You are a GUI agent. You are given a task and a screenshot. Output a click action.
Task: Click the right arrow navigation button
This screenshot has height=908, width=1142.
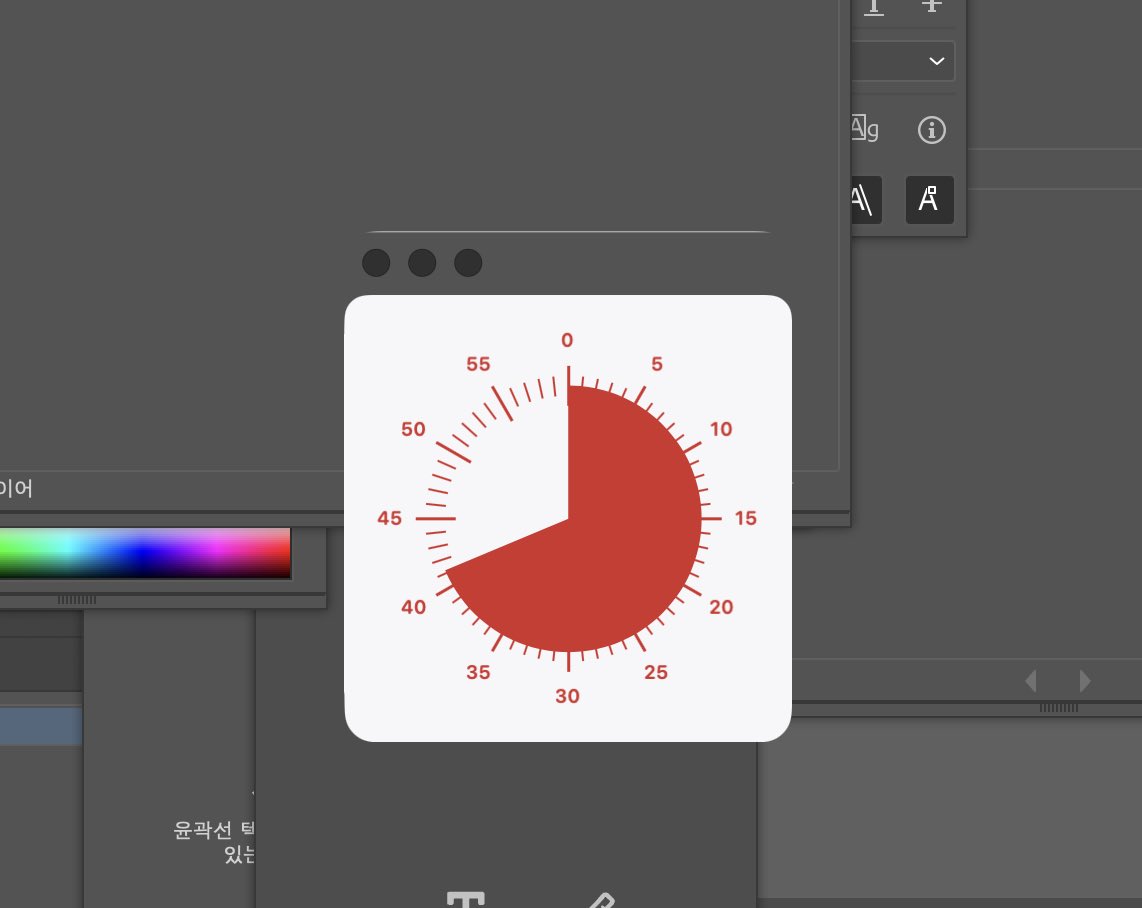coord(1084,681)
